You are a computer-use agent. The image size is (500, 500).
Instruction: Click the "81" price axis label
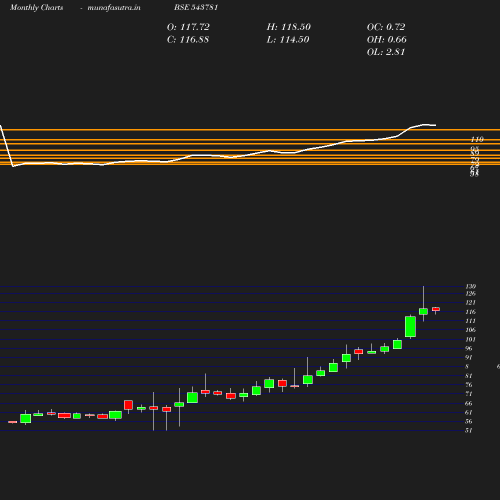pos(469,376)
